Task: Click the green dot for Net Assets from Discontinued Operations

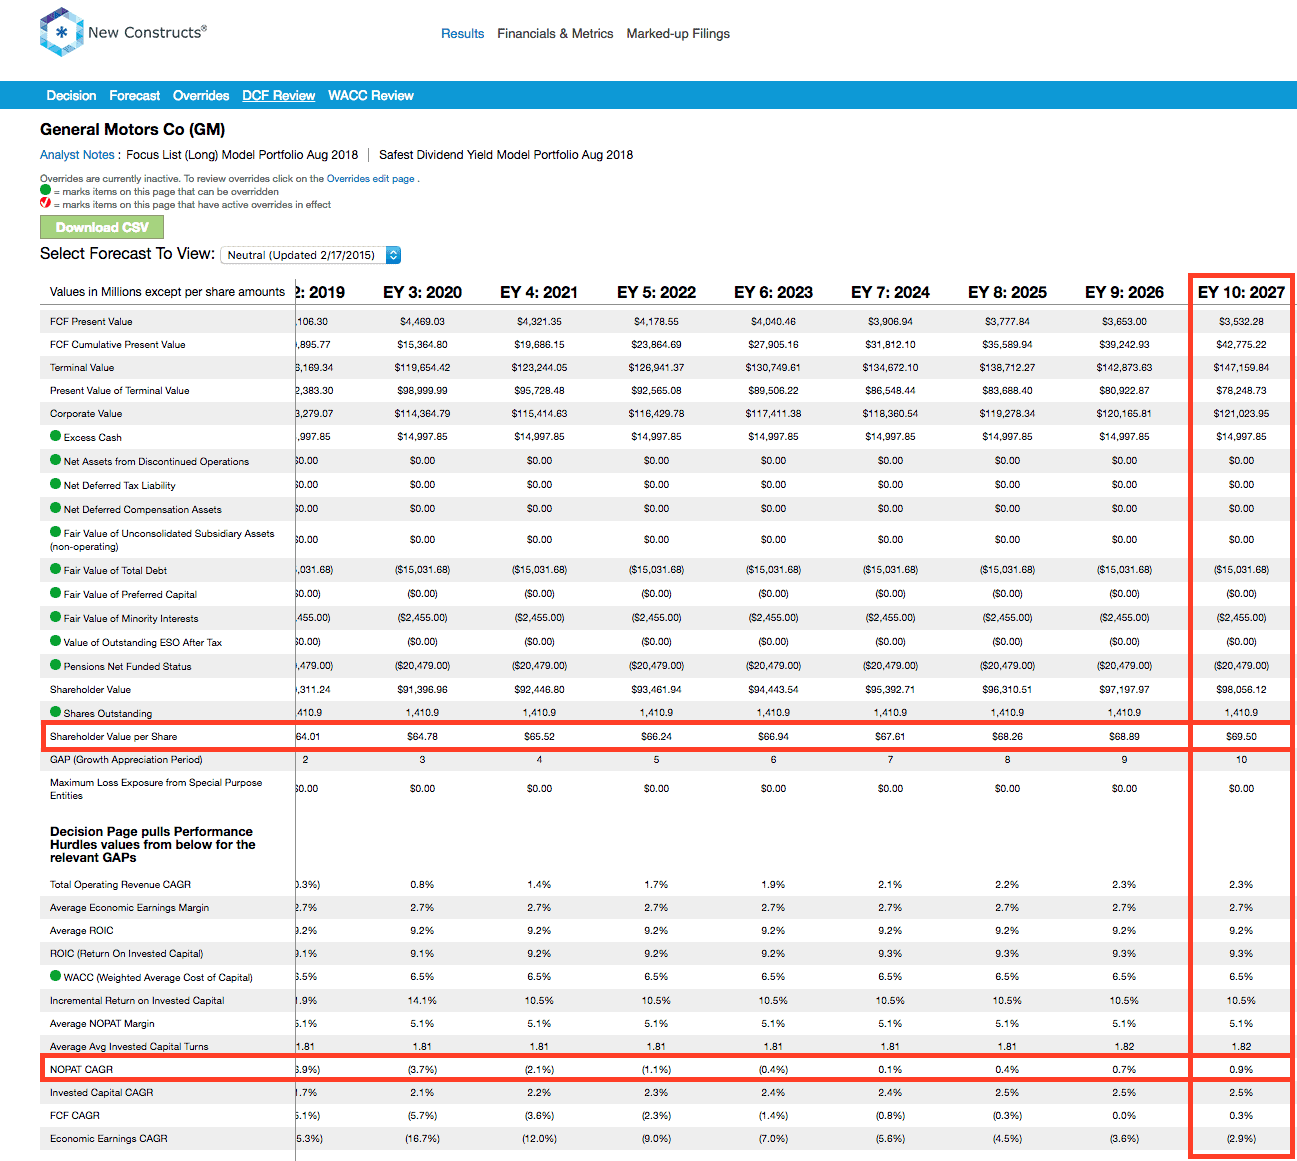Action: [x=56, y=460]
